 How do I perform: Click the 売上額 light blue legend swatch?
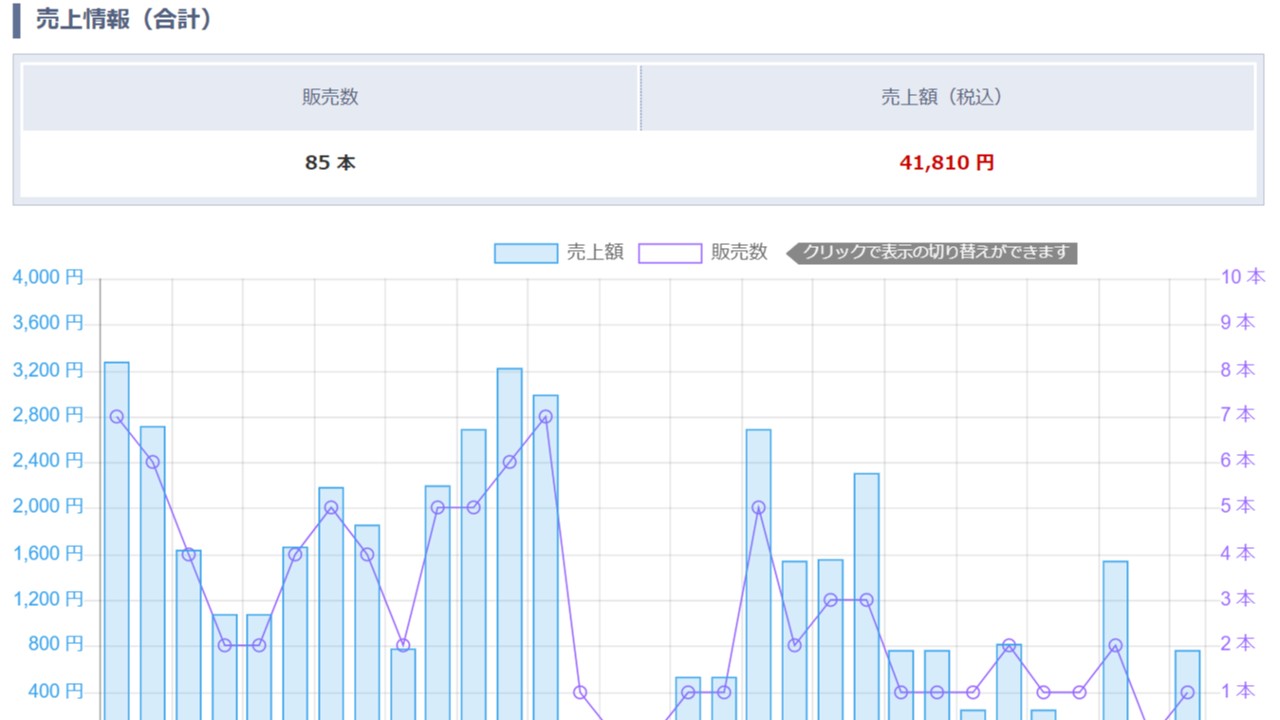tap(526, 253)
